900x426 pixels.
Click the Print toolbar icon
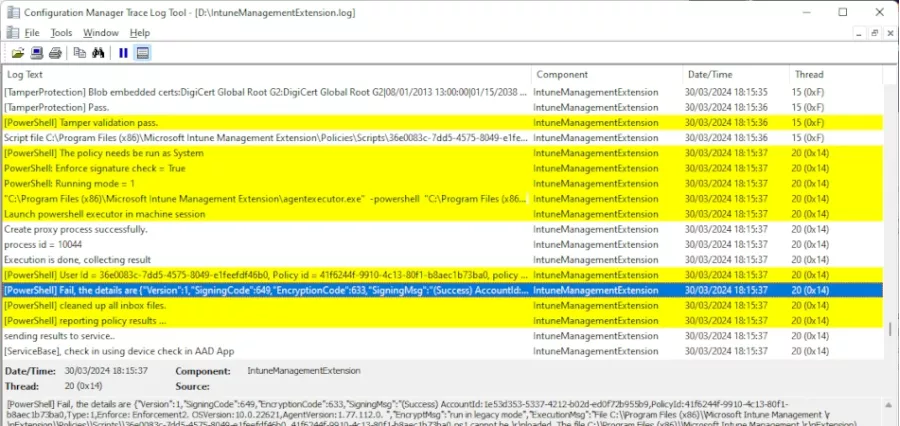coord(54,53)
